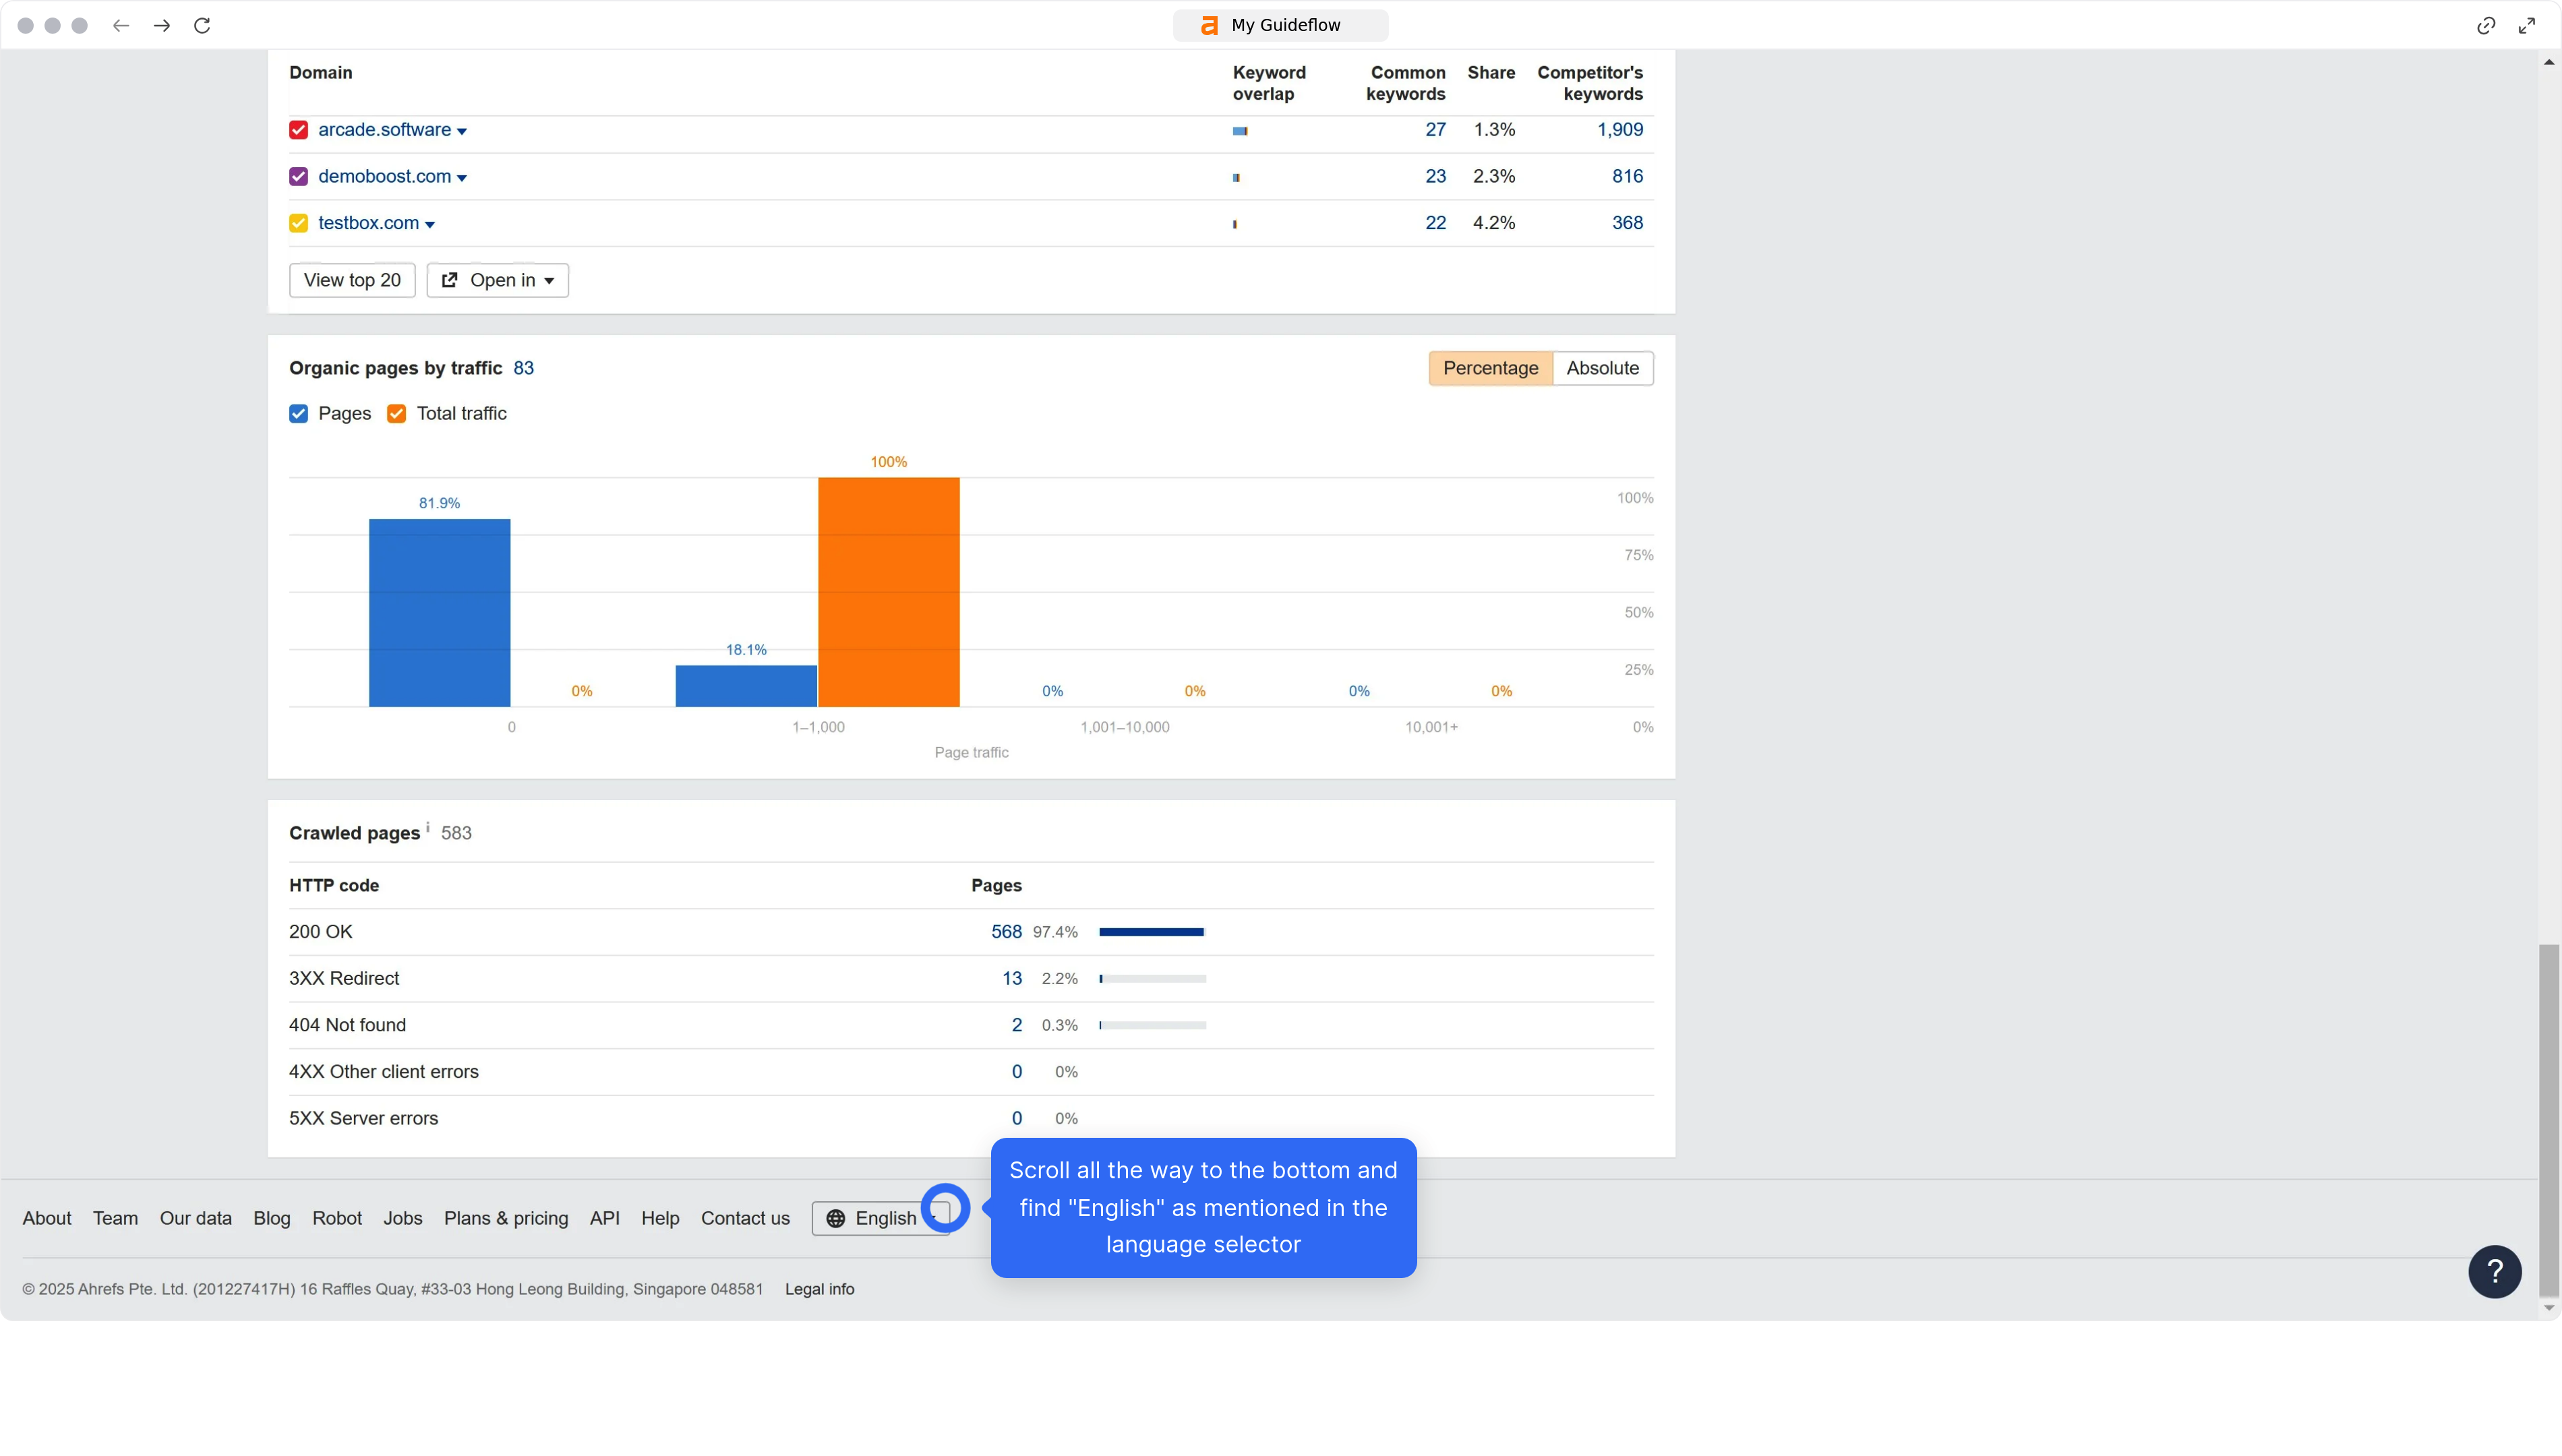Viewport: 2562px width, 1456px height.
Task: Deselect the testbox.com domain checkbox
Action: click(298, 223)
